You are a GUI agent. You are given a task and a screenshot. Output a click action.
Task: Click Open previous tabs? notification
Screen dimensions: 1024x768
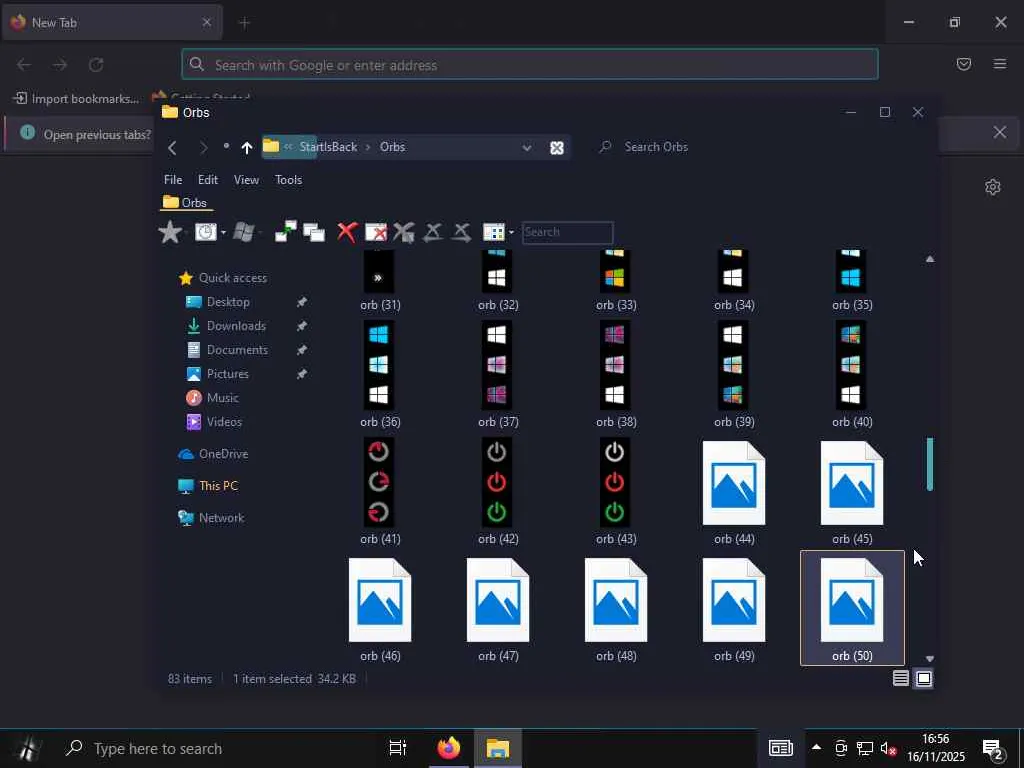[97, 135]
